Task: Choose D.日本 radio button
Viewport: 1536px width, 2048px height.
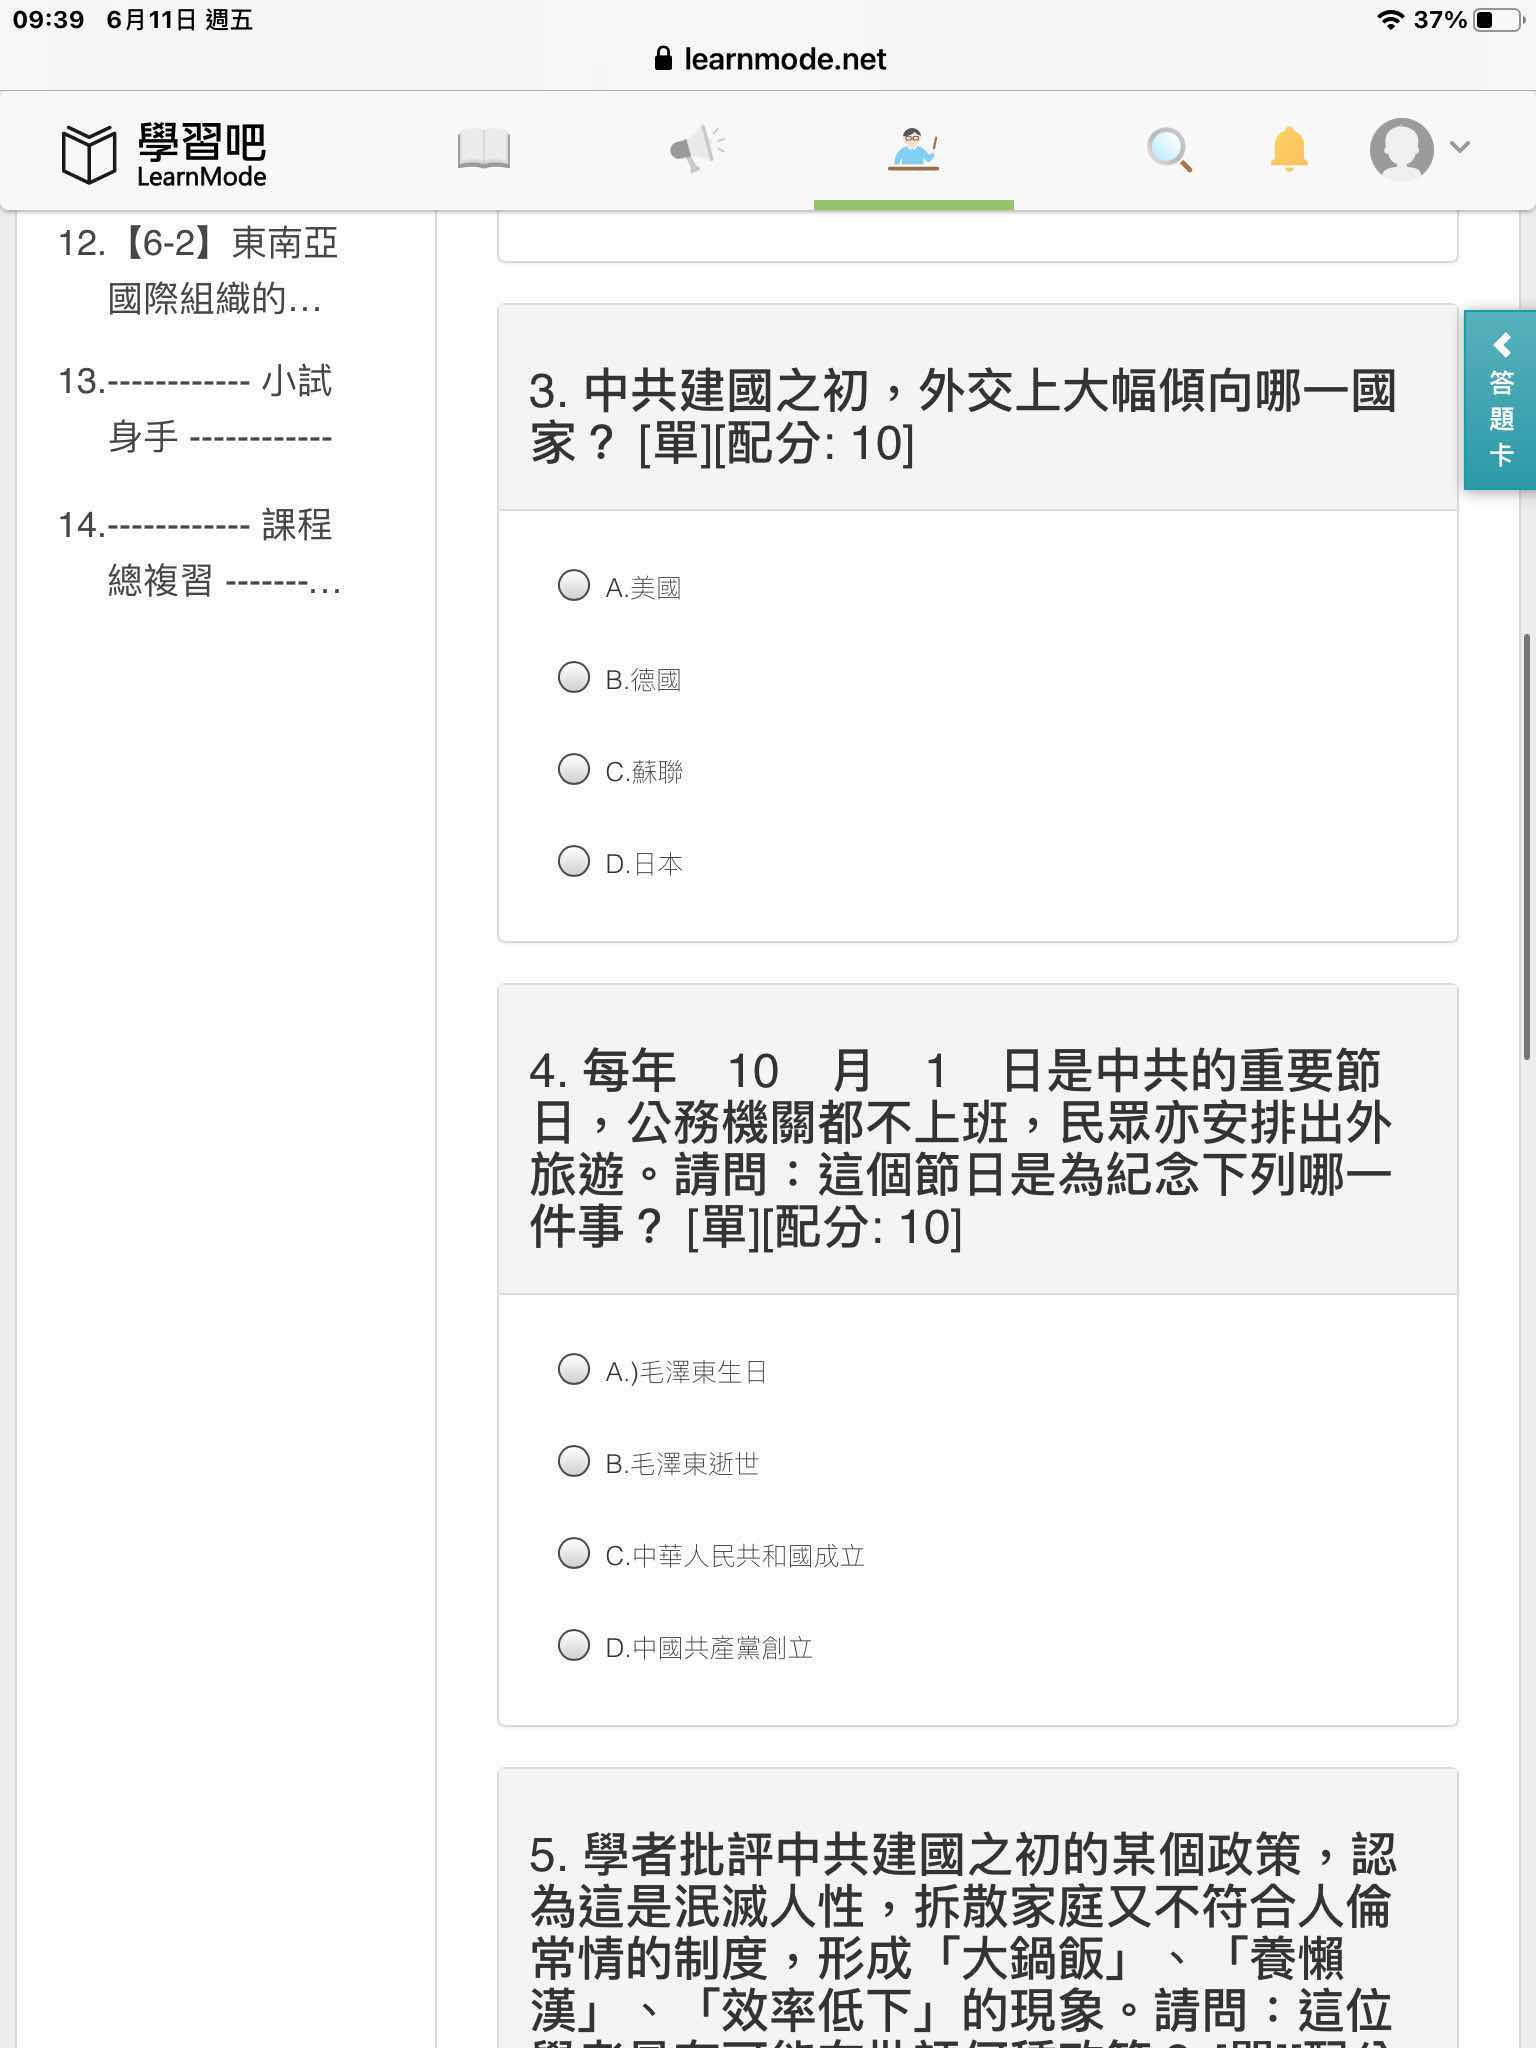Action: tap(573, 862)
